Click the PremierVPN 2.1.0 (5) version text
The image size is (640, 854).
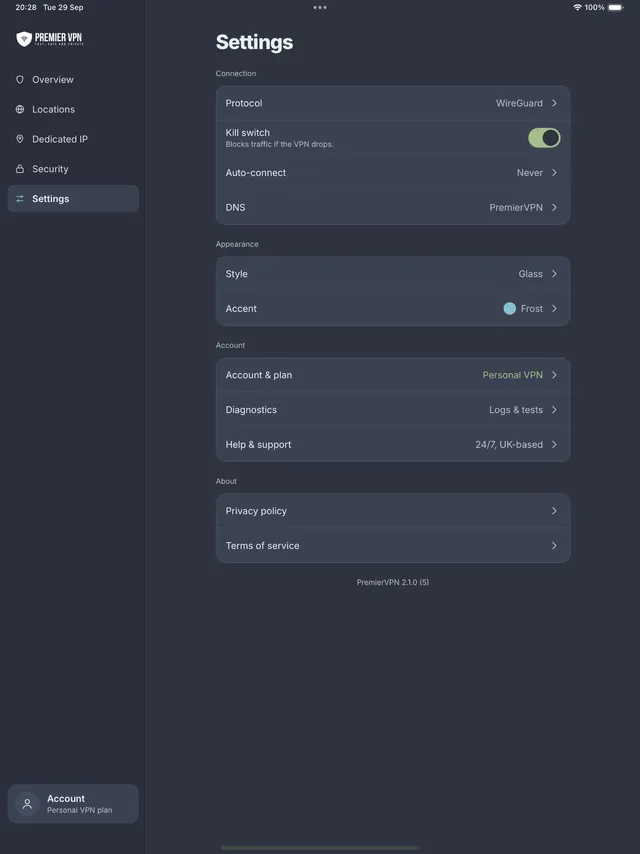(x=393, y=582)
